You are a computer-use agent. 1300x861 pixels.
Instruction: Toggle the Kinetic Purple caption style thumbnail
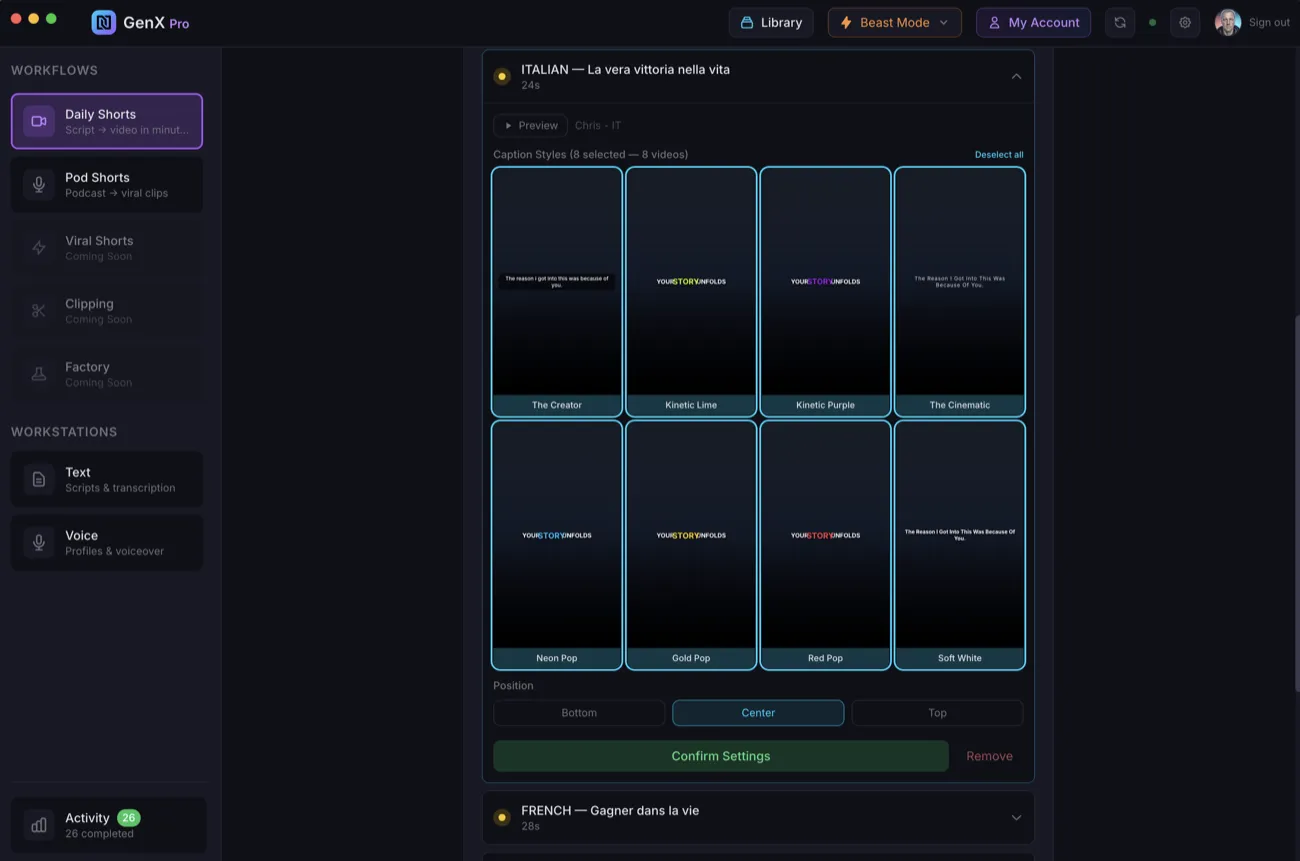(x=825, y=290)
